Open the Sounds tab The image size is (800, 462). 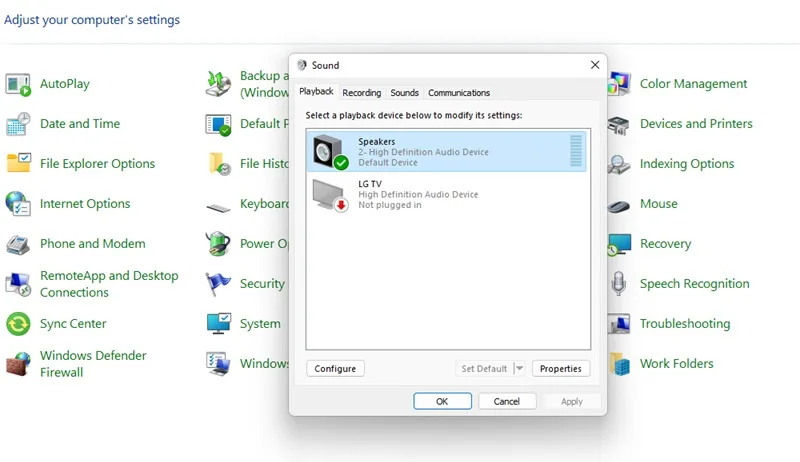point(405,93)
